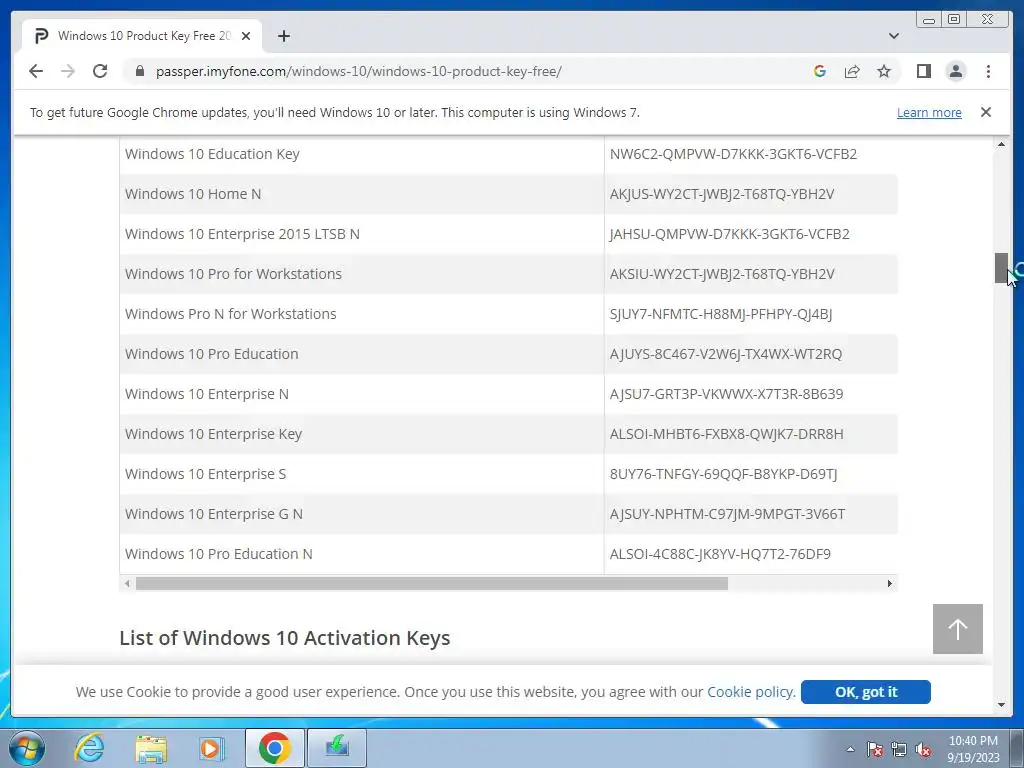The image size is (1024, 768).
Task: Click the table's horizontal scrollbar left arrow
Action: coord(127,583)
